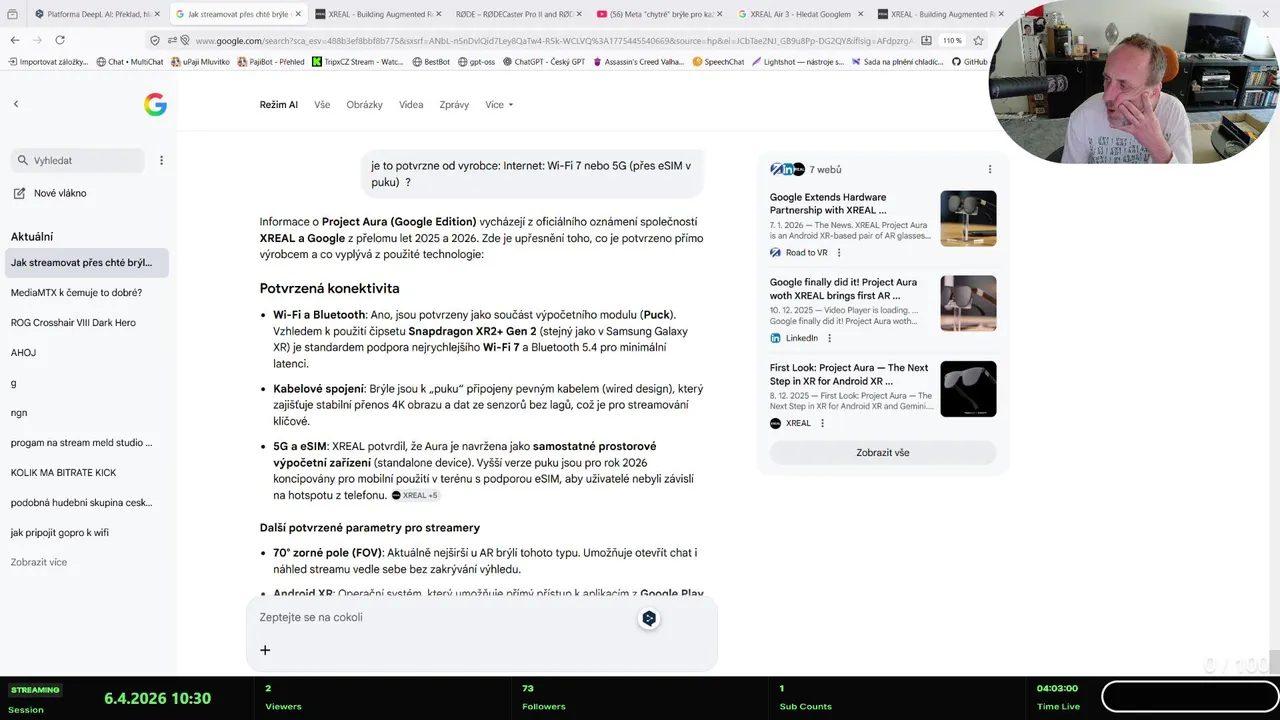Click the Google logo
Image resolution: width=1280 pixels, height=720 pixels.
pos(155,104)
